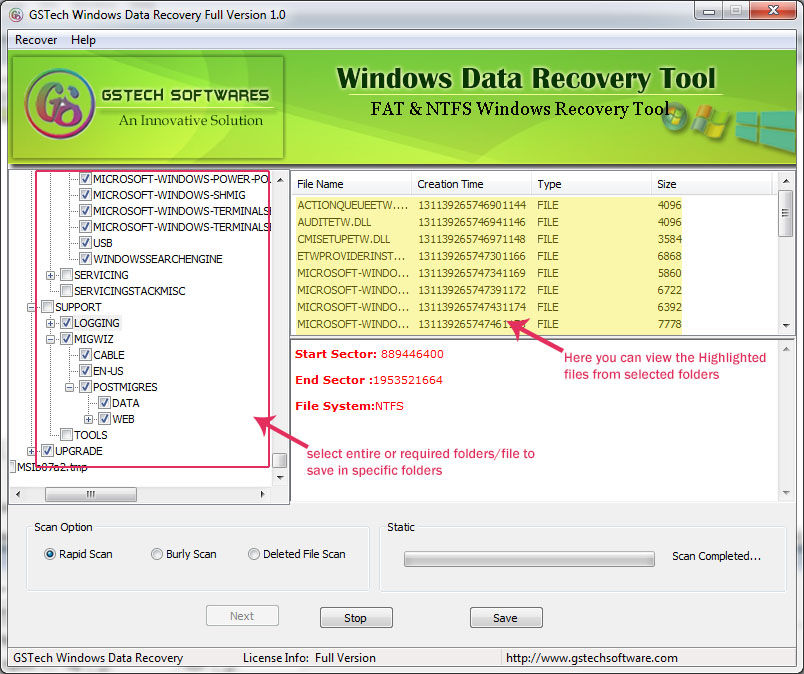Select the ETWPROVIDERINST file row
The height and width of the screenshot is (674, 804).
pos(489,256)
